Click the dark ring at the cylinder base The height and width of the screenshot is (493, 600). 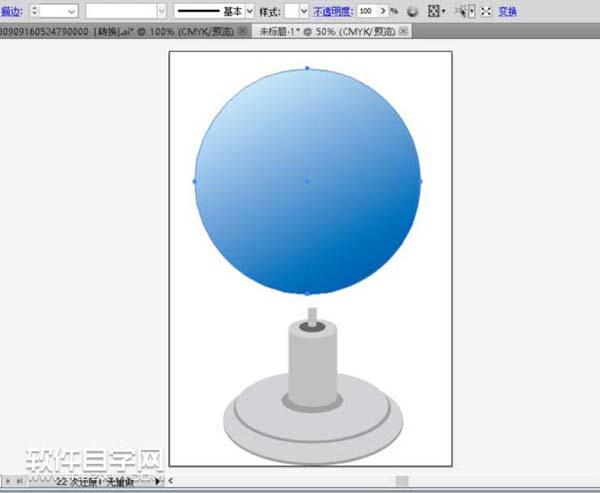pos(312,408)
